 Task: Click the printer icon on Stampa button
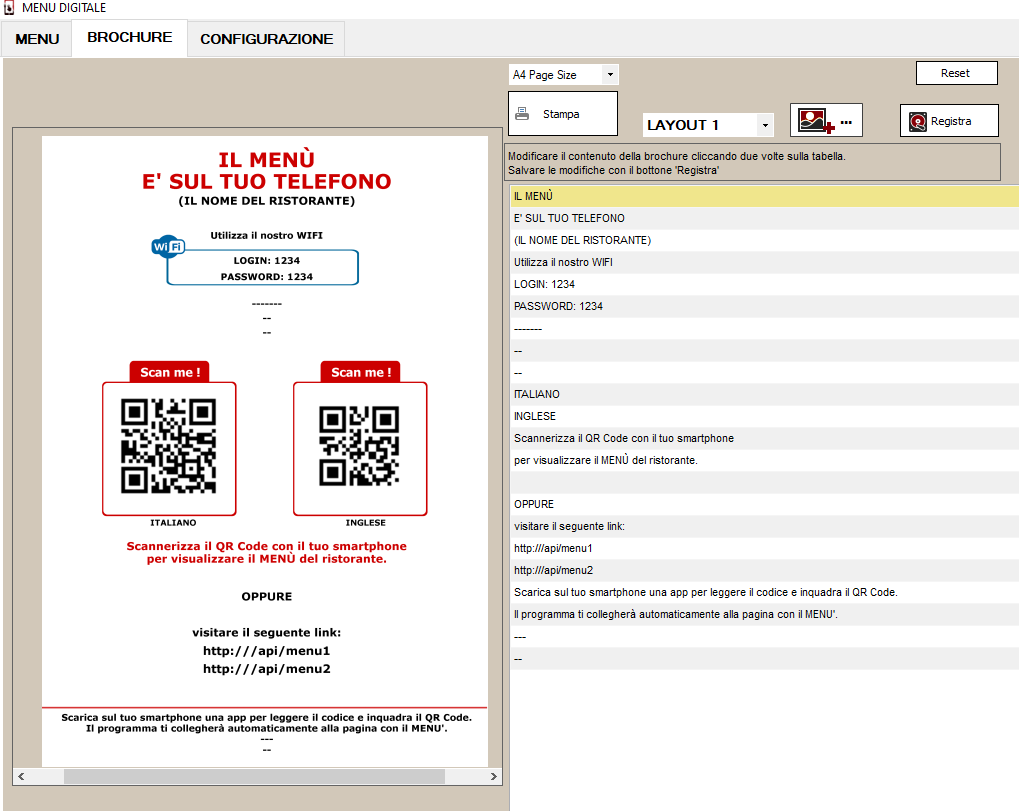click(x=522, y=114)
